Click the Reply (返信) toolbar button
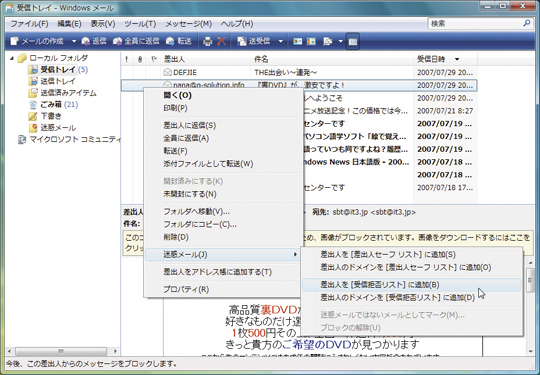Screen dimensions: 540x375 pyautogui.click(x=94, y=41)
